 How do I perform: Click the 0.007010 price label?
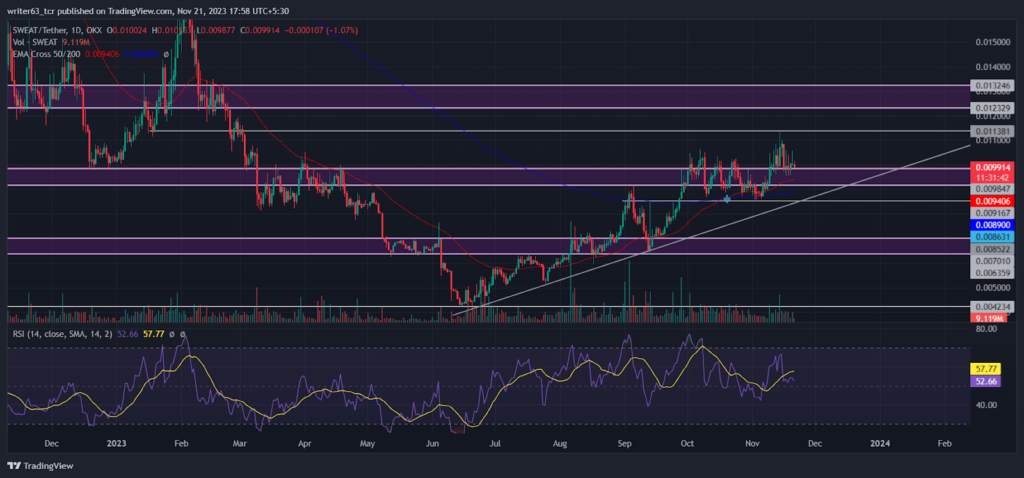coord(992,261)
